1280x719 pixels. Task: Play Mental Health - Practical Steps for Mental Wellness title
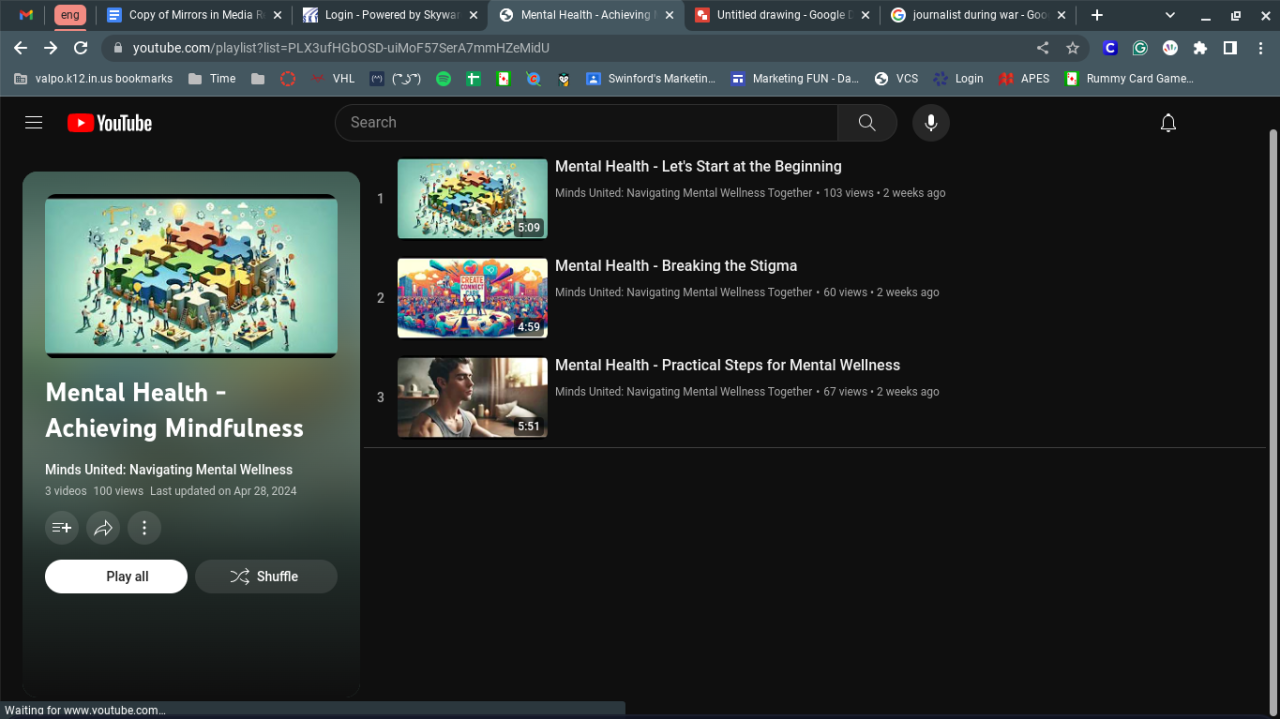[727, 365]
